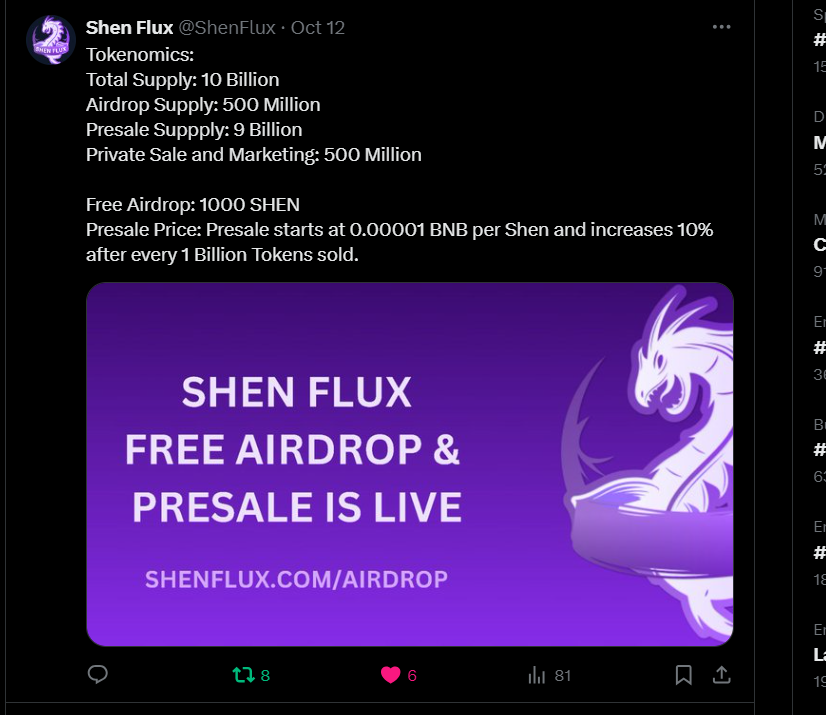
Task: Click the SHENFLUX.COM/AIRDROP text in the image
Action: tap(296, 580)
